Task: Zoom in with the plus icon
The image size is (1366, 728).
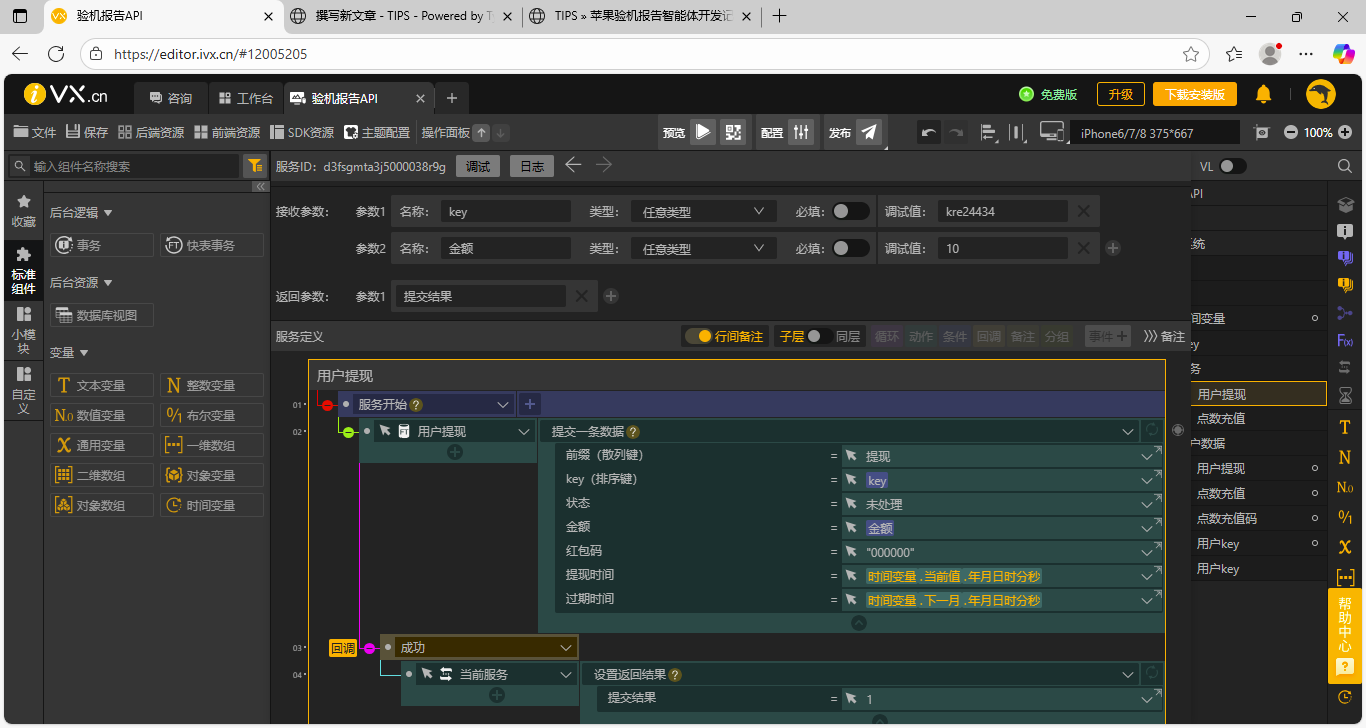Action: (x=1345, y=132)
